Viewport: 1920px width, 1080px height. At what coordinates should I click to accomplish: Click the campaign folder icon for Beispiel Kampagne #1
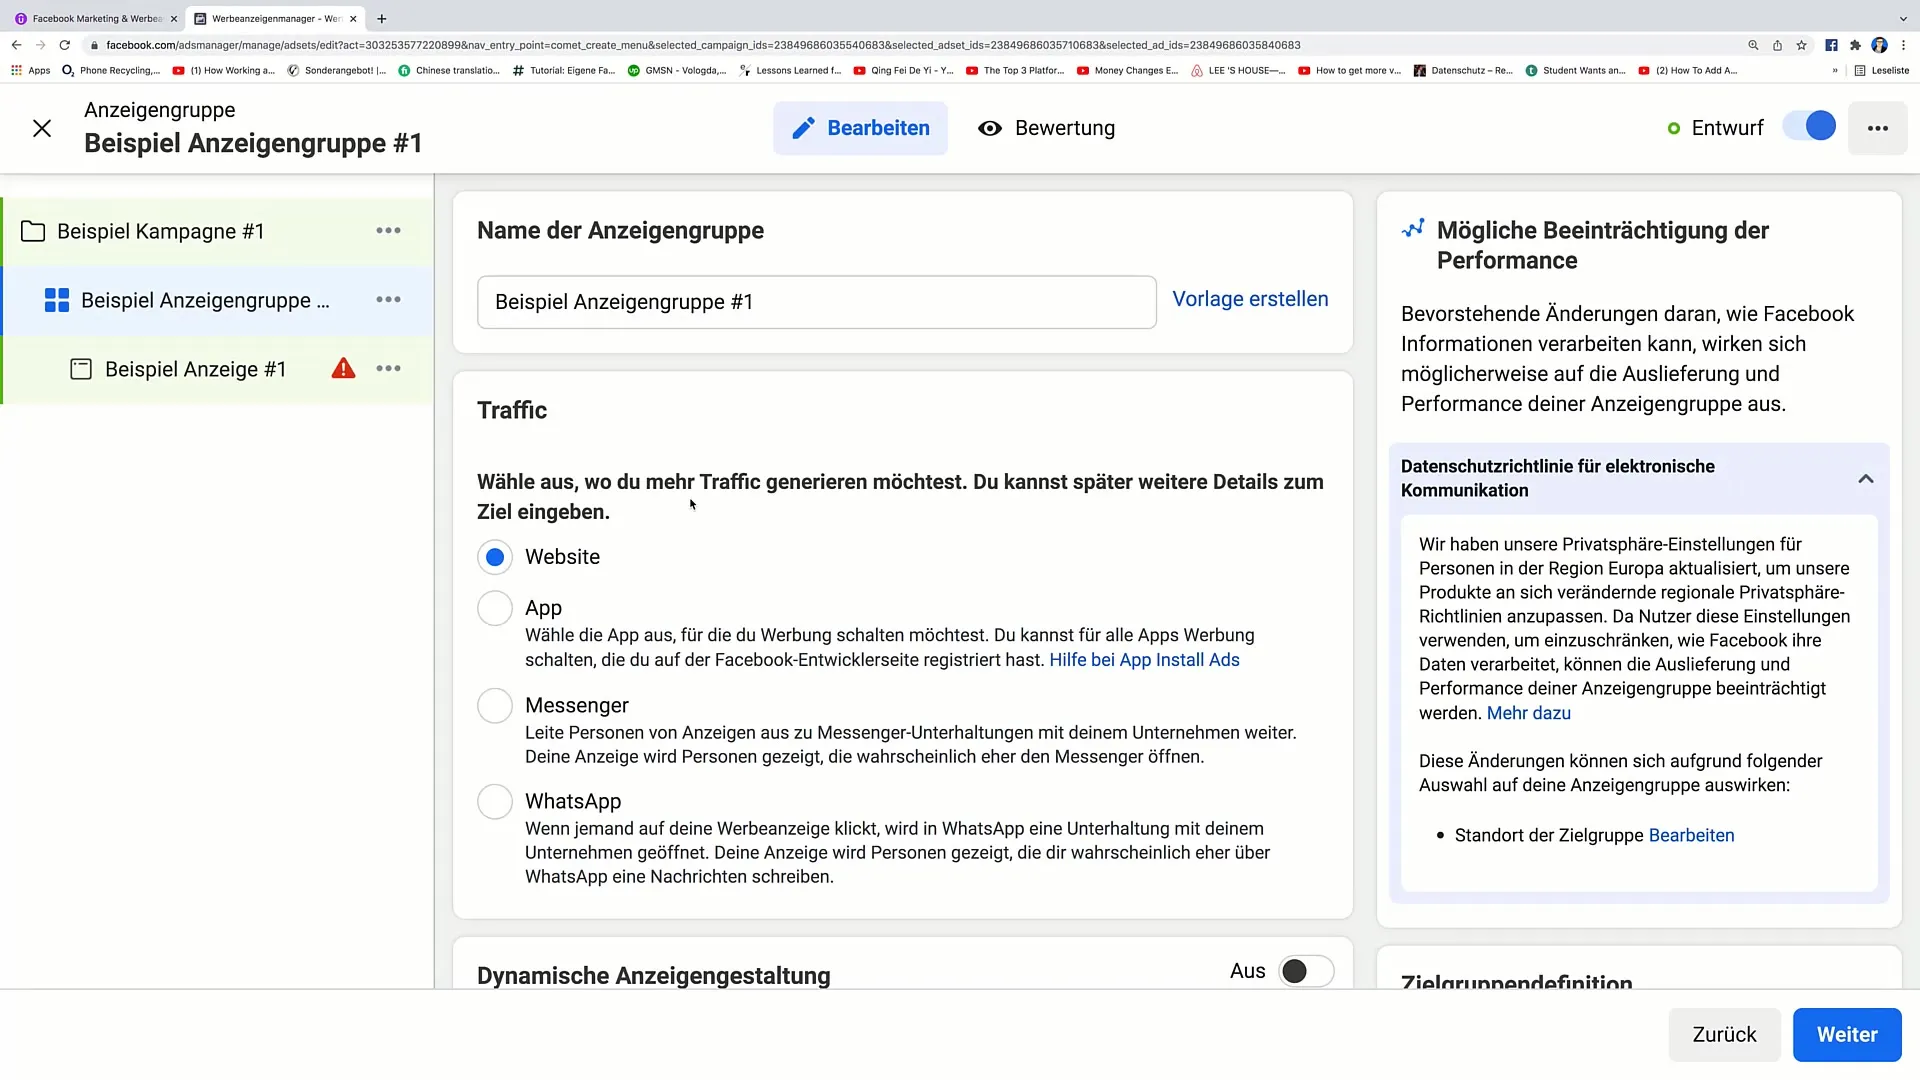pyautogui.click(x=33, y=231)
